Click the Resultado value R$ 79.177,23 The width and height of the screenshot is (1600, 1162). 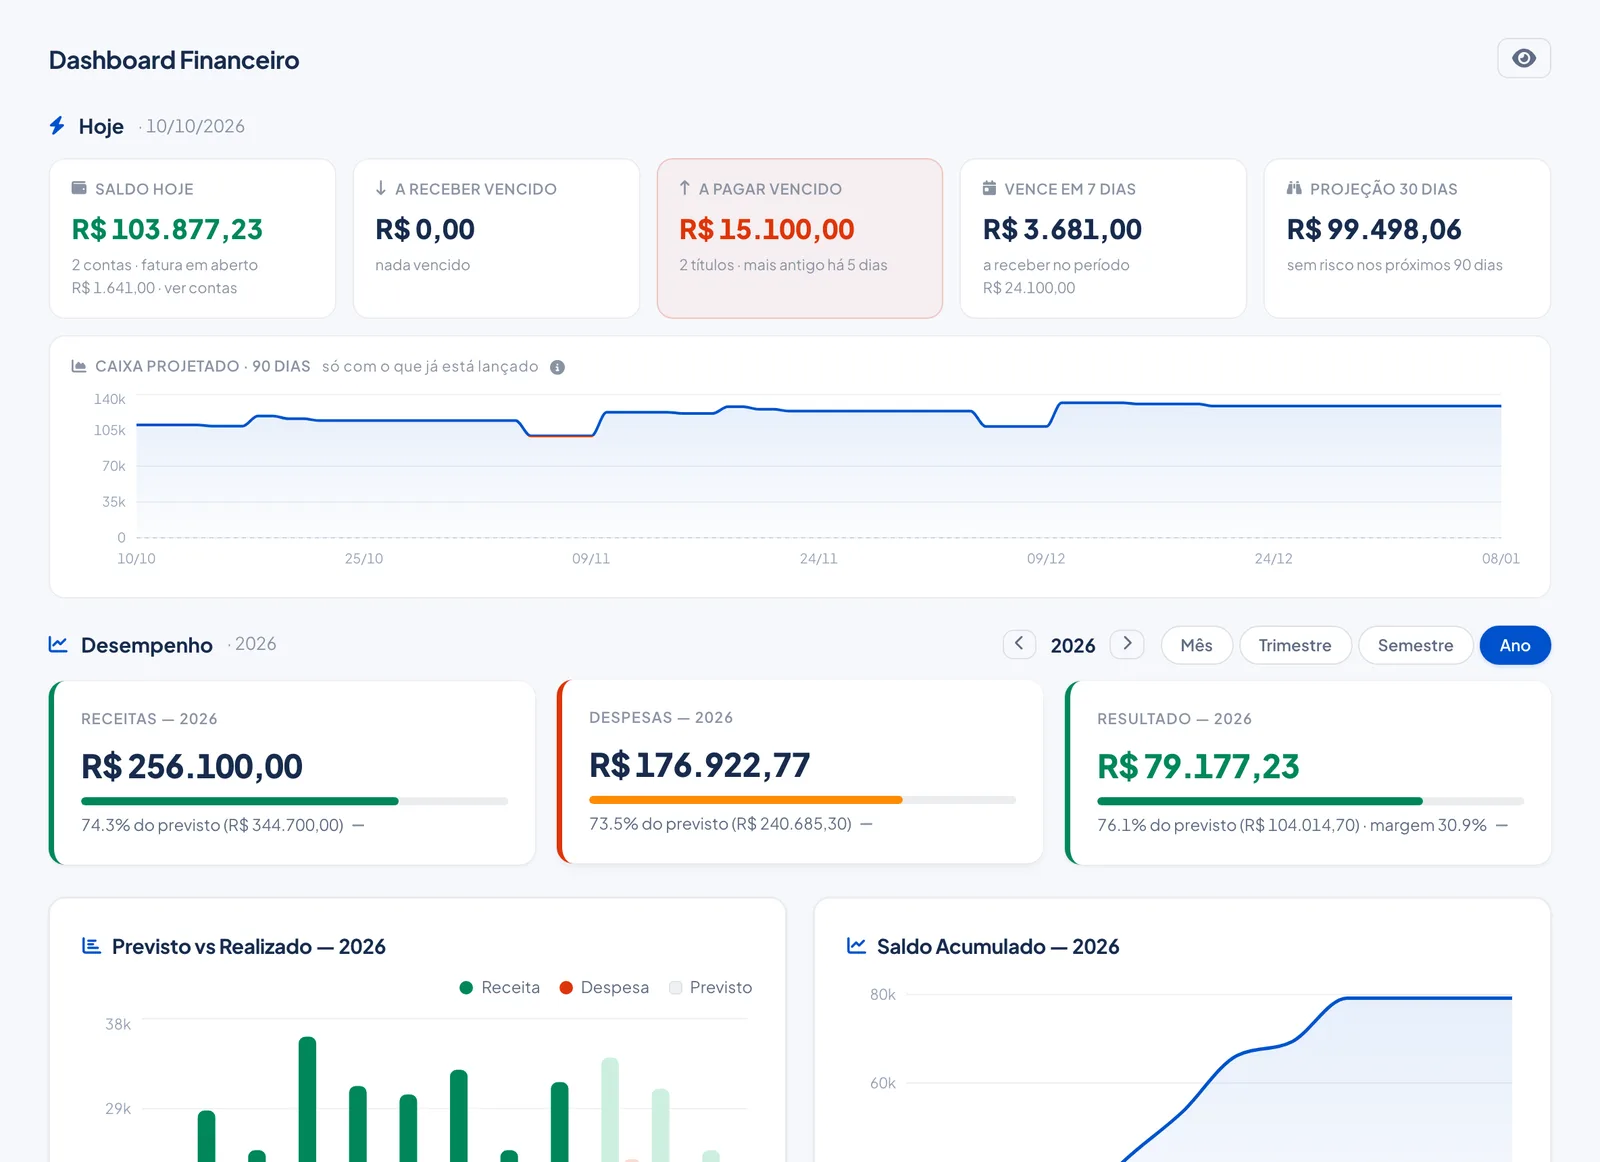pos(1198,766)
